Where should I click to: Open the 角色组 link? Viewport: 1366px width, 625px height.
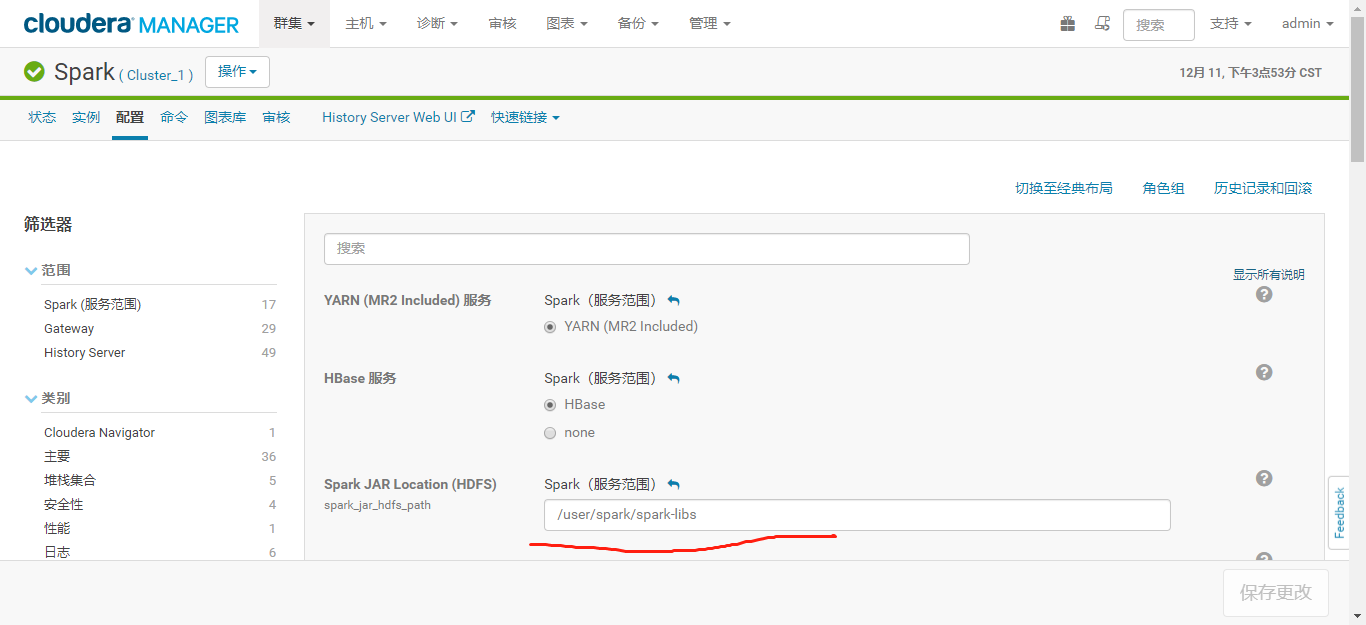(1164, 188)
